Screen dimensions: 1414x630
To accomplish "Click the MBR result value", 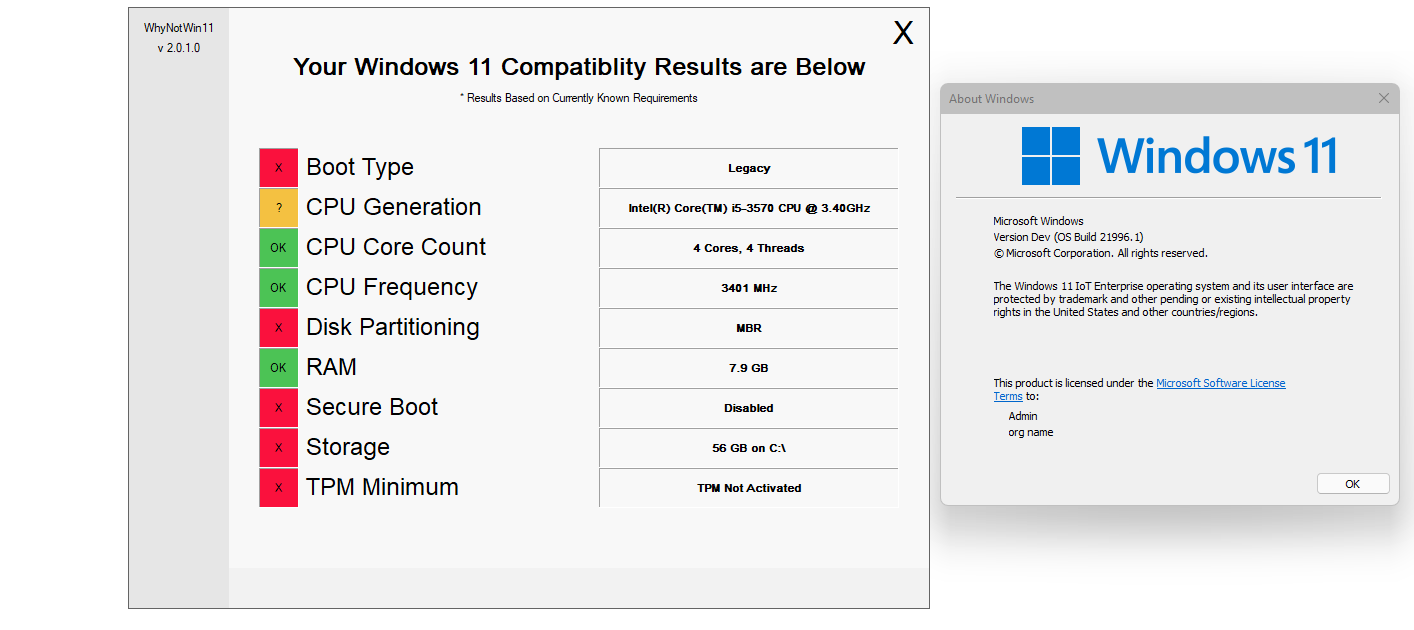I will 749,328.
